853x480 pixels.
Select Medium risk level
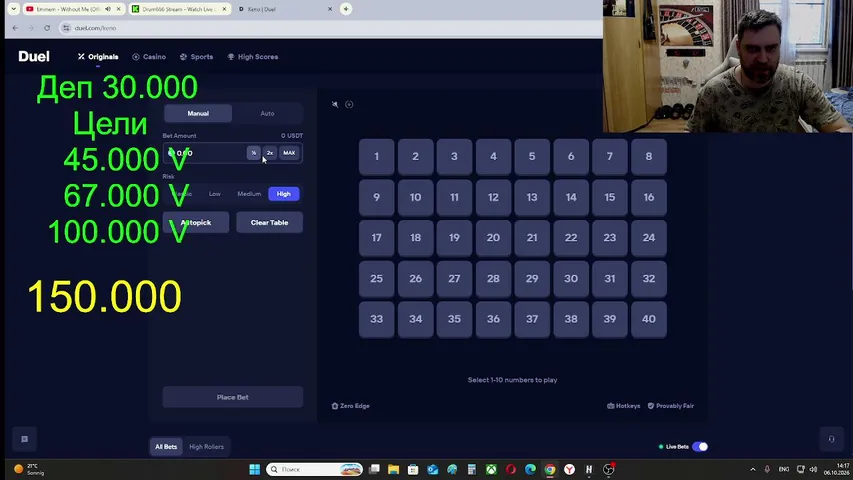pyautogui.click(x=249, y=194)
